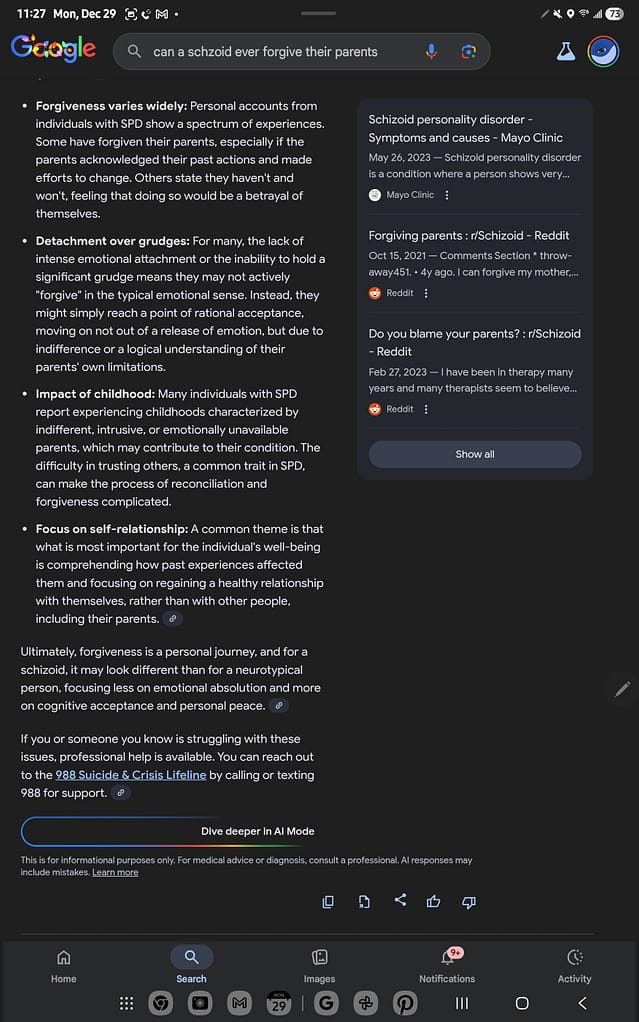Screen dimensions: 639x1022
Task: Switch to the Images tab
Action: click(x=319, y=965)
